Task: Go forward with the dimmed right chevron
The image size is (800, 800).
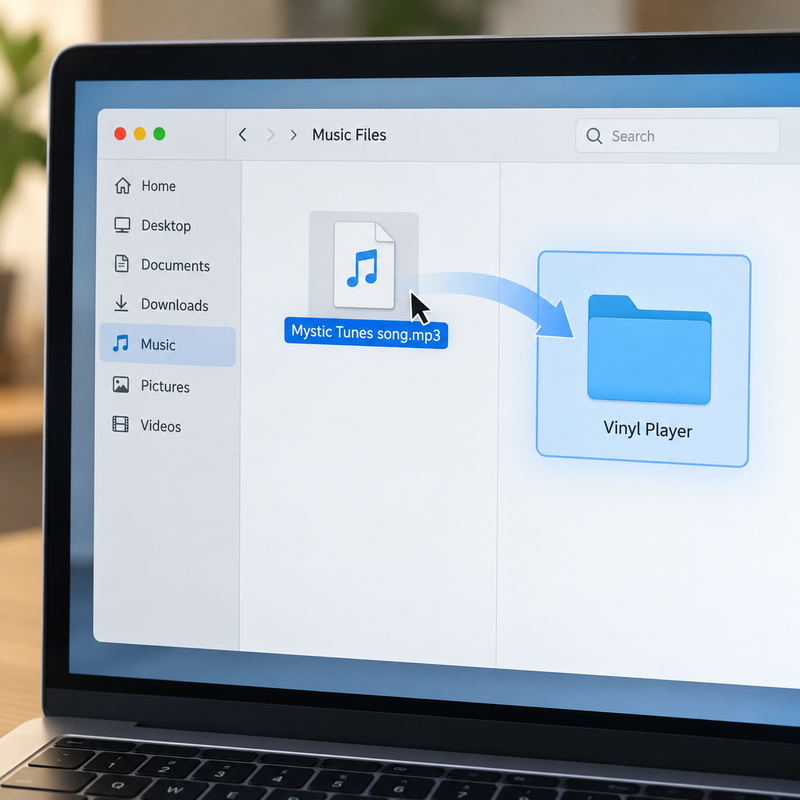Action: coord(271,135)
